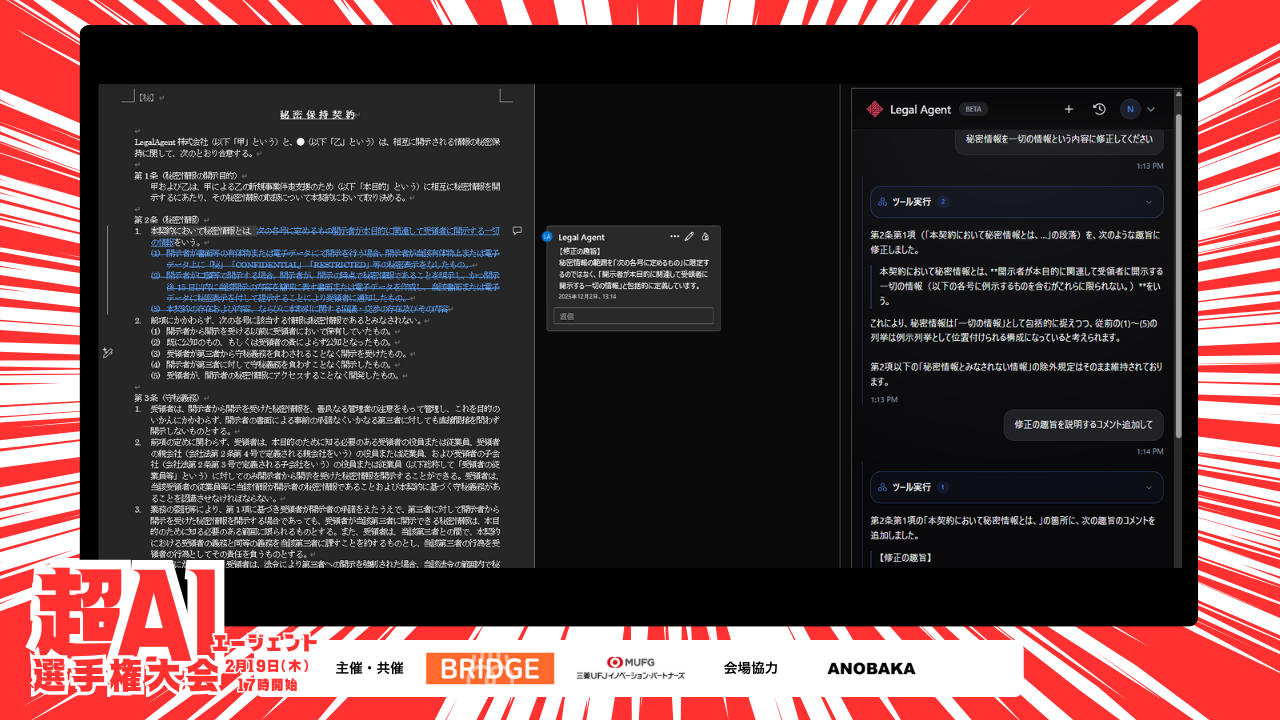Viewport: 1280px width, 720px height.
Task: Expand first ツール実行 panel with badge 2
Action: [1147, 202]
